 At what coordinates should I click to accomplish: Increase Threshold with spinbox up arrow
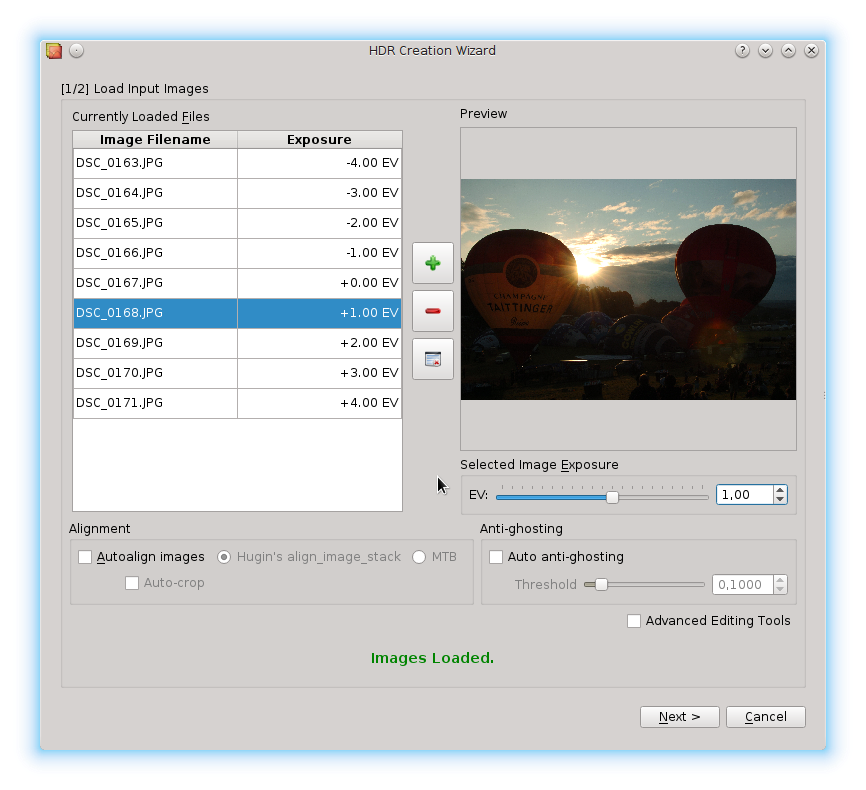click(780, 580)
